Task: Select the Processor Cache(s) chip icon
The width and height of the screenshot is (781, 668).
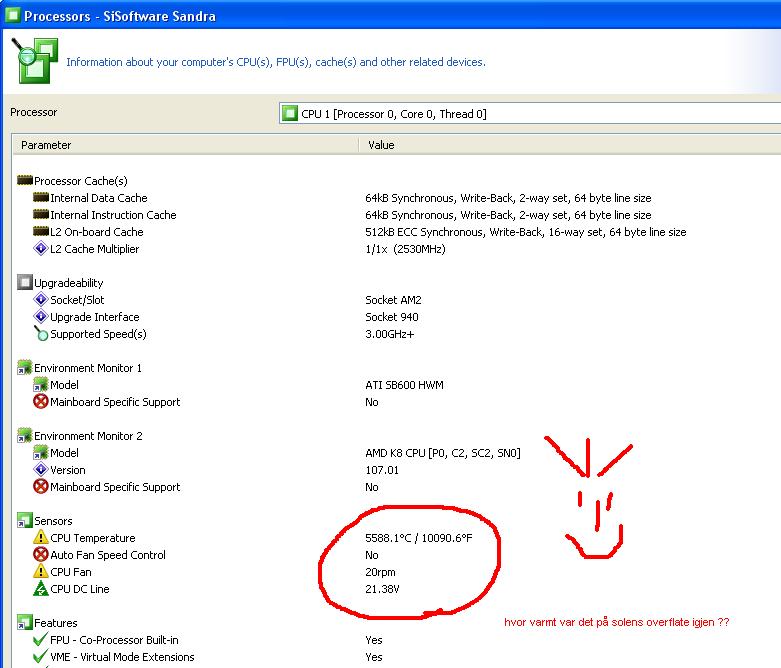Action: coord(25,180)
